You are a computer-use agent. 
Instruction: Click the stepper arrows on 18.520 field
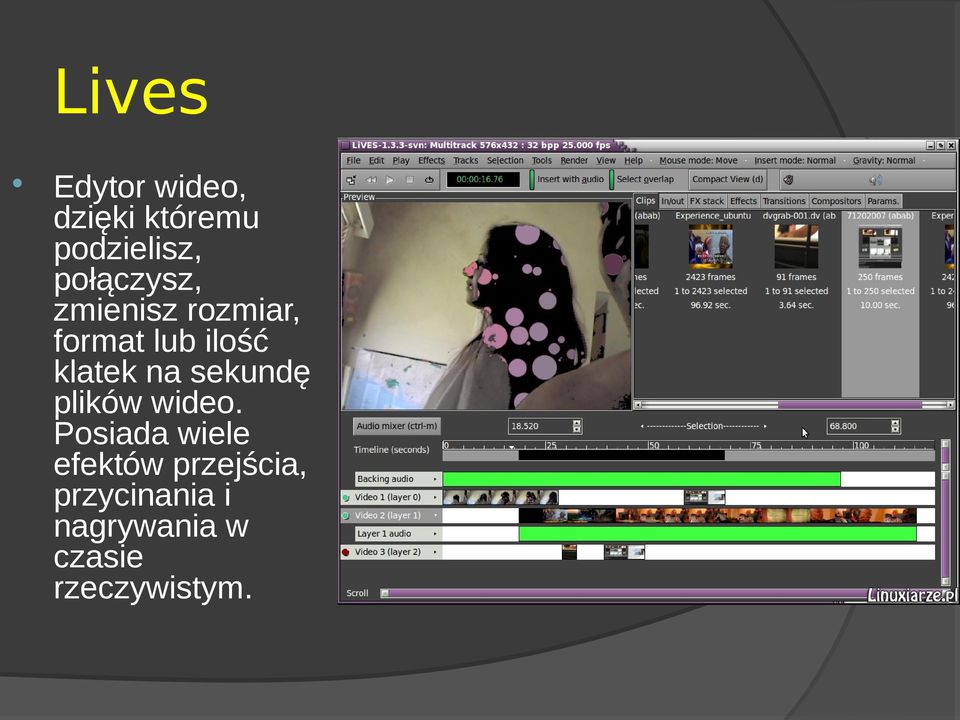[x=577, y=426]
